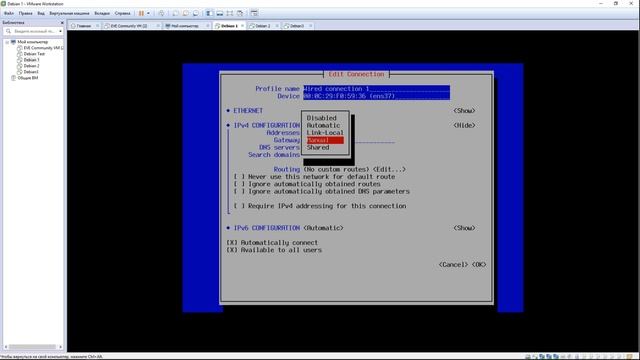Close the Debian 1 tab

pyautogui.click(x=242, y=26)
